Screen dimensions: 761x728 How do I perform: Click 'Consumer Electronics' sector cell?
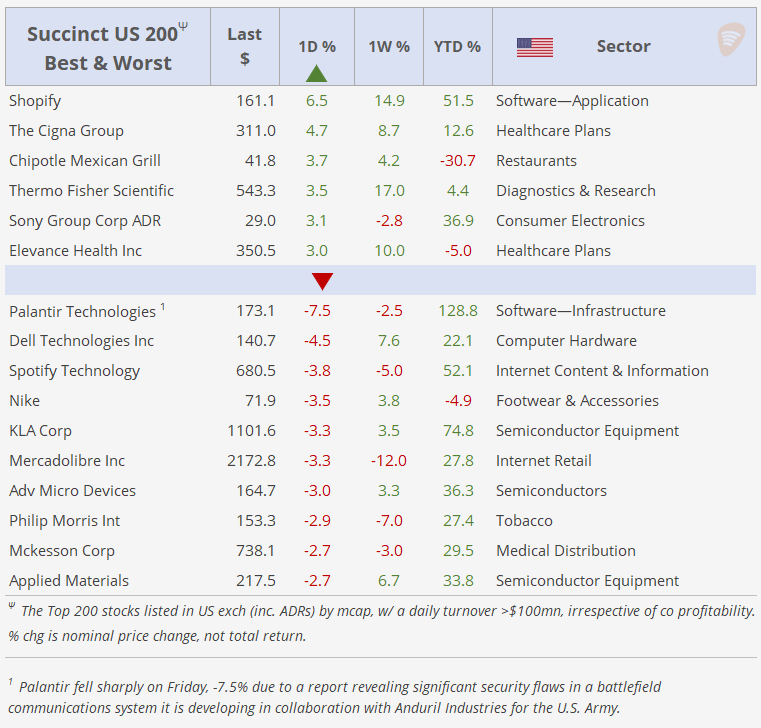pyautogui.click(x=570, y=221)
